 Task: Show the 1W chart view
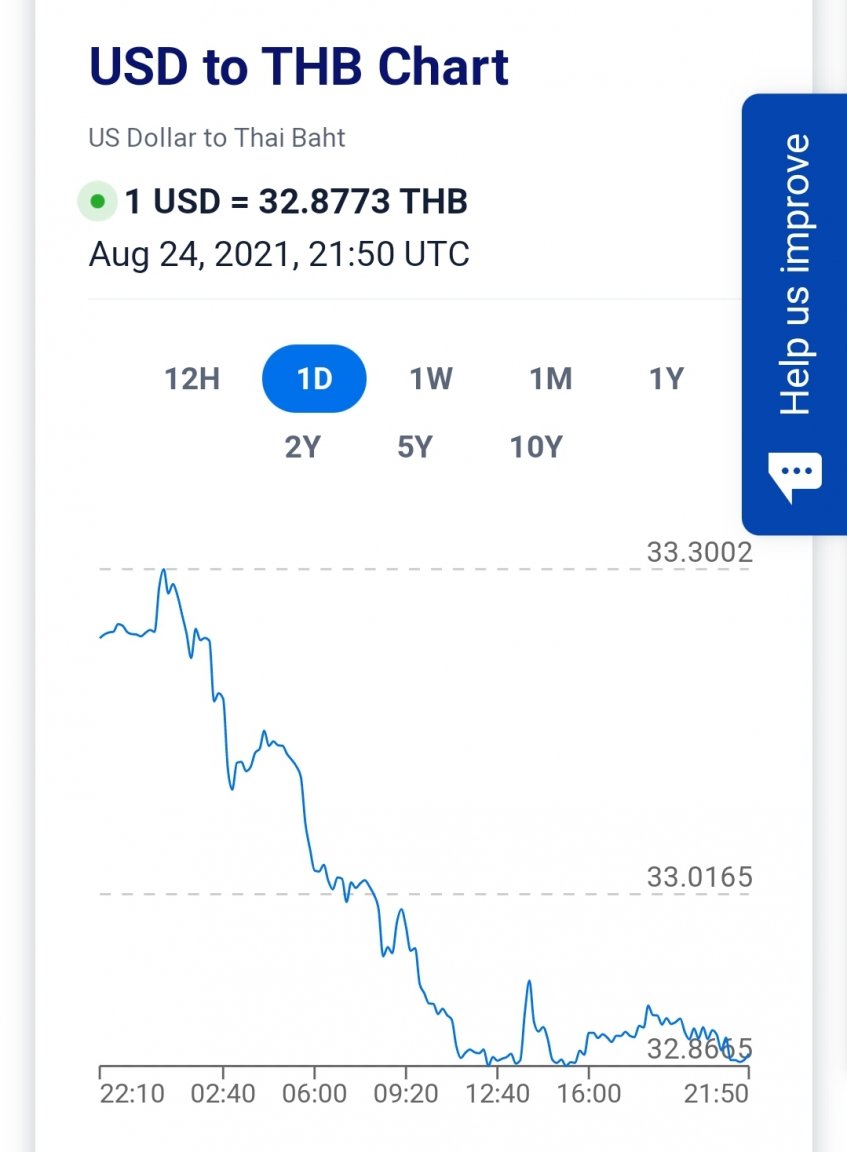(x=431, y=379)
